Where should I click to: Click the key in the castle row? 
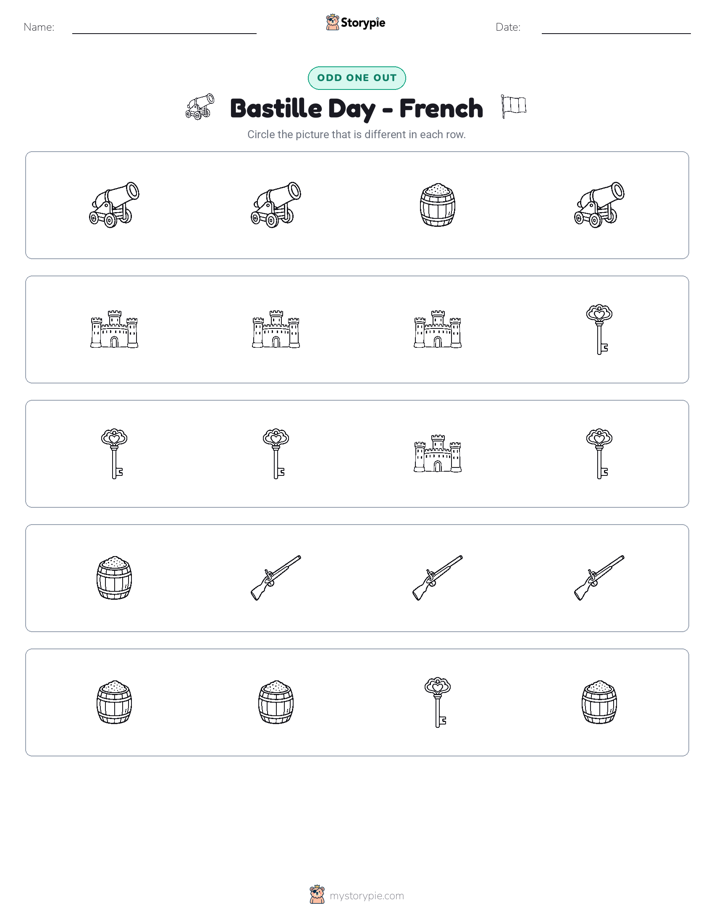click(599, 329)
